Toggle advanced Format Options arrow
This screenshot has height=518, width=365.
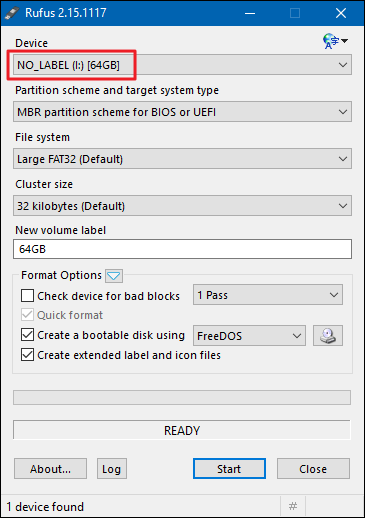[x=114, y=276]
